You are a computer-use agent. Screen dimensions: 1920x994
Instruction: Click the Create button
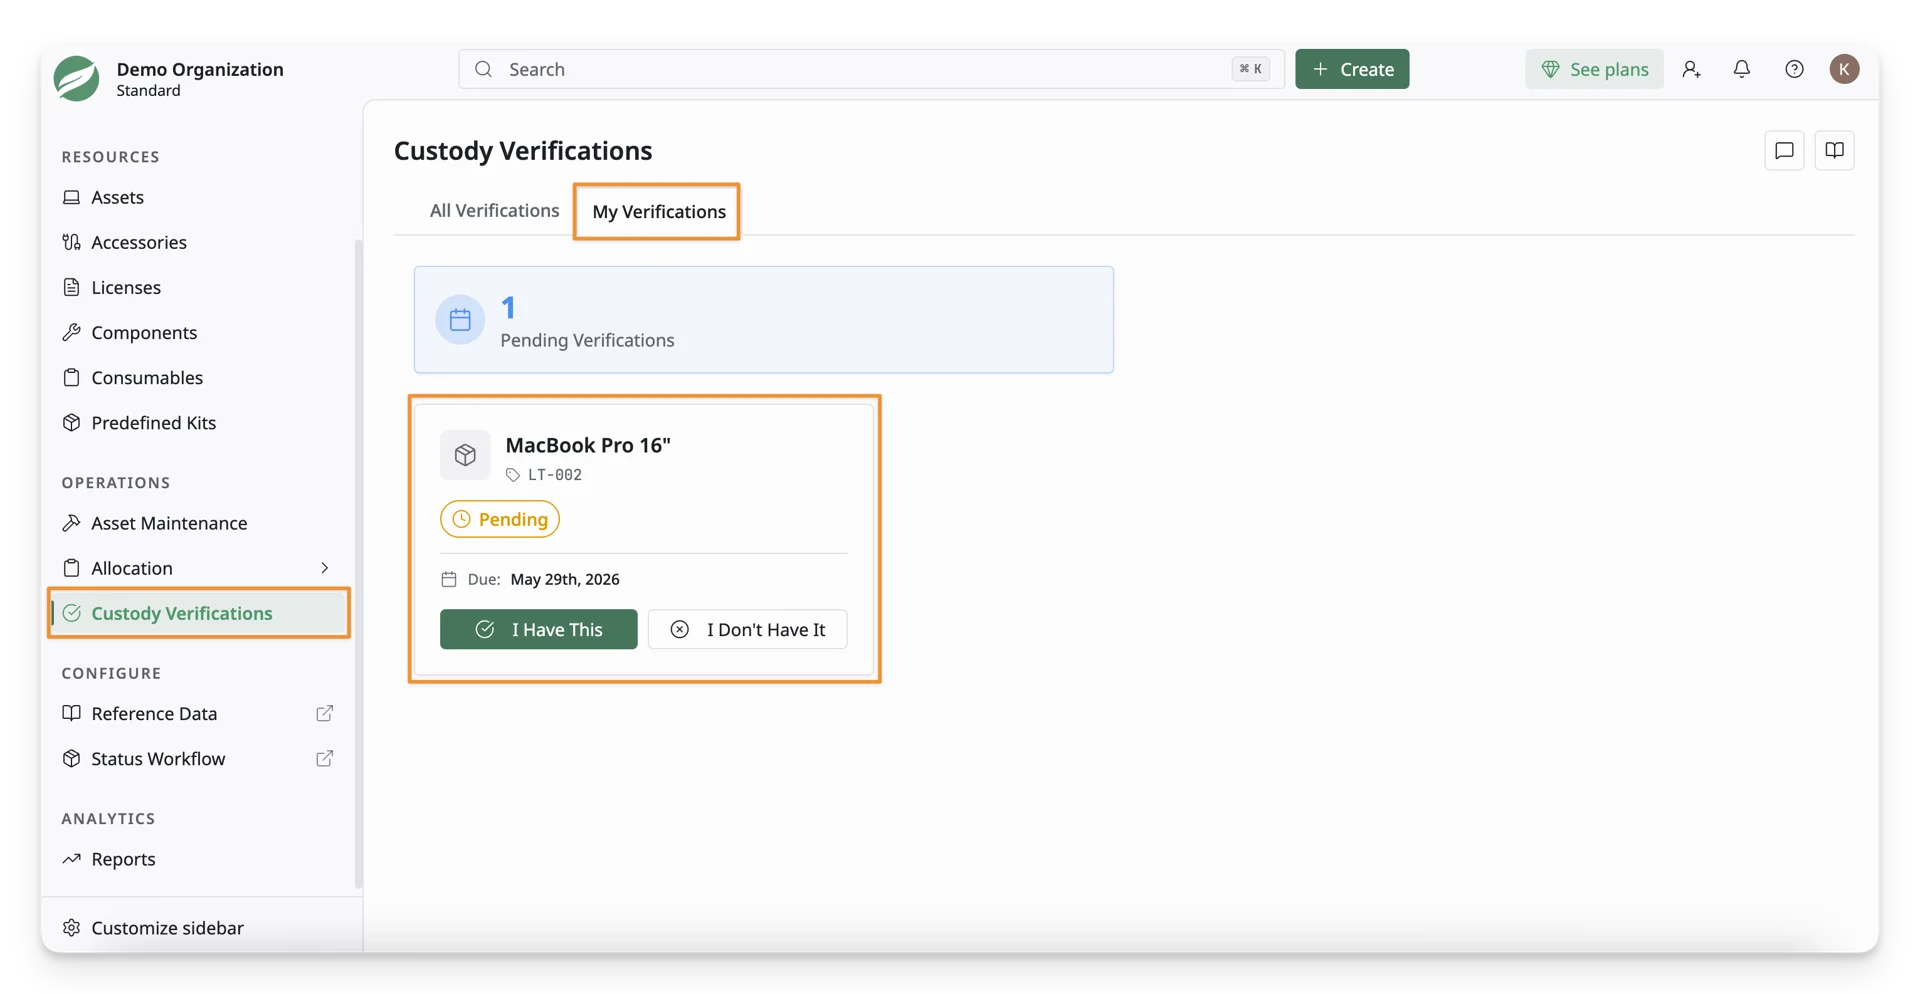tap(1352, 69)
